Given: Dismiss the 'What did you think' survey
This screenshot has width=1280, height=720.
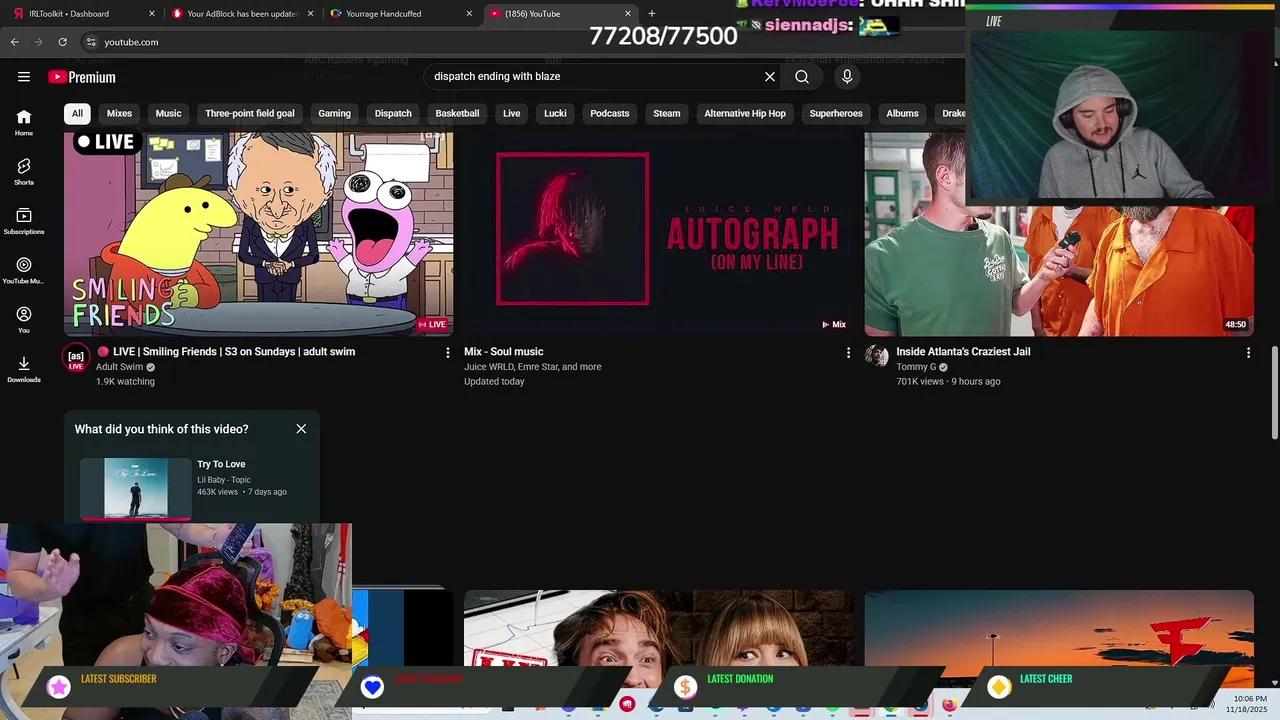Looking at the screenshot, I should pyautogui.click(x=301, y=429).
